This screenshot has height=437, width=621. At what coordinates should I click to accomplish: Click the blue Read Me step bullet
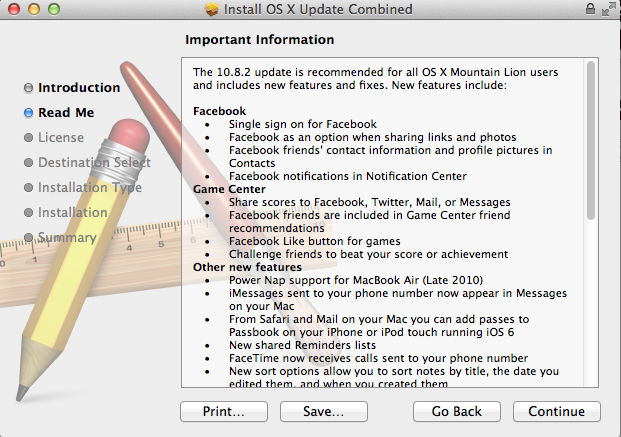point(29,113)
